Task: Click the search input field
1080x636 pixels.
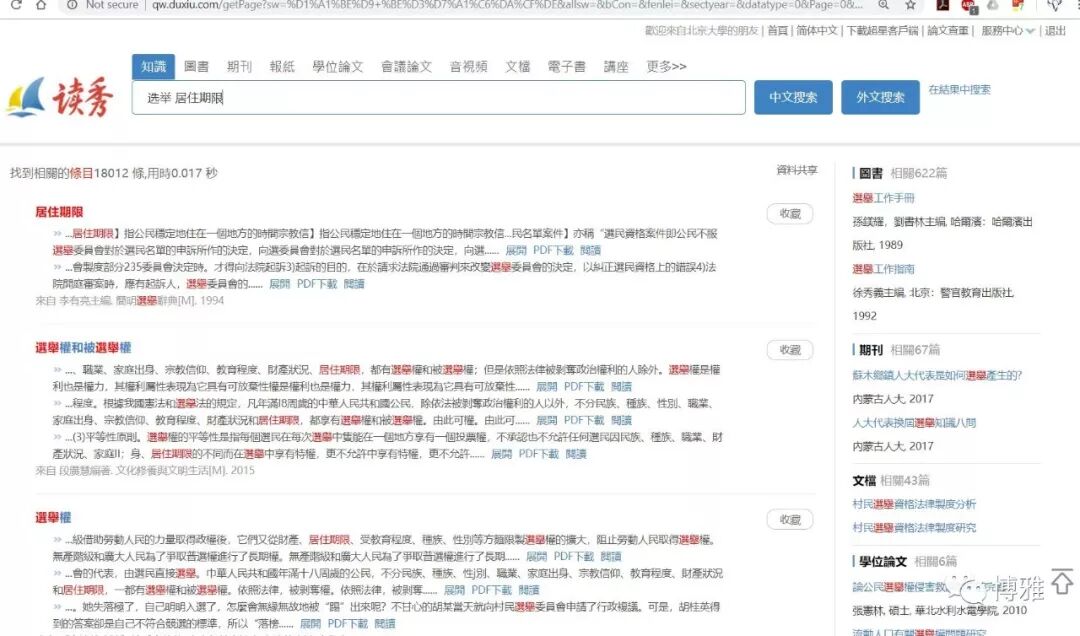Action: 438,98
